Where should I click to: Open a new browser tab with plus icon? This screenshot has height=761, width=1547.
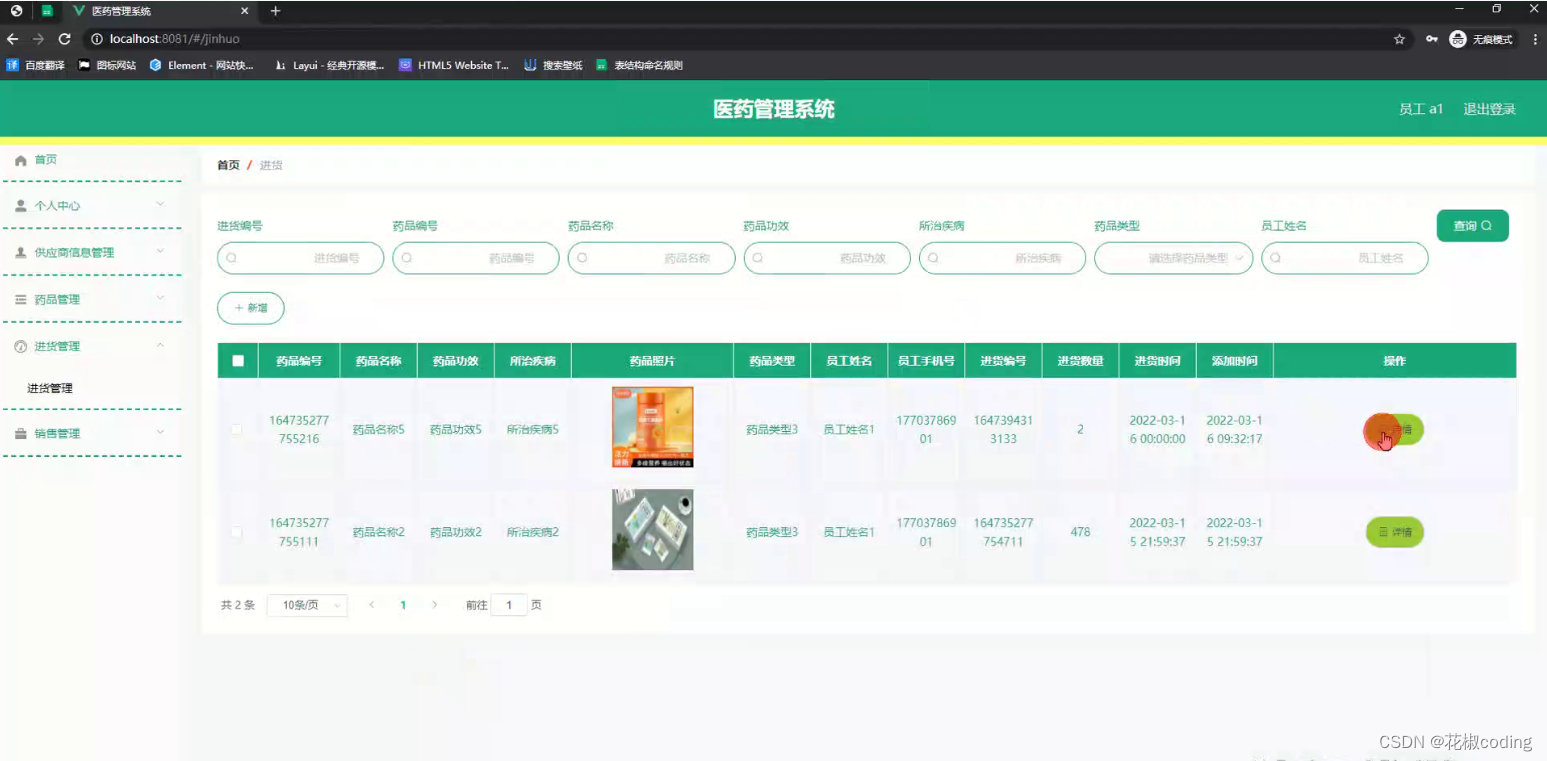pyautogui.click(x=276, y=11)
